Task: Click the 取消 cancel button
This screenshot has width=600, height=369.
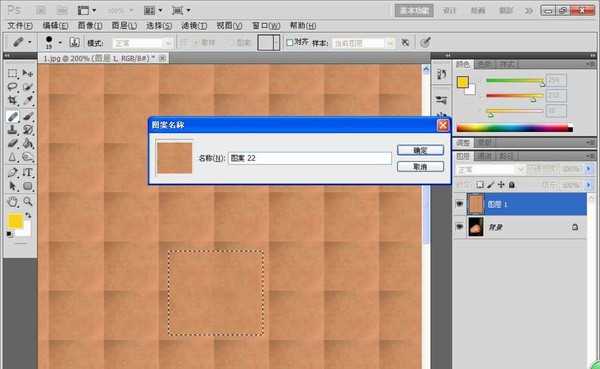Action: pyautogui.click(x=420, y=167)
